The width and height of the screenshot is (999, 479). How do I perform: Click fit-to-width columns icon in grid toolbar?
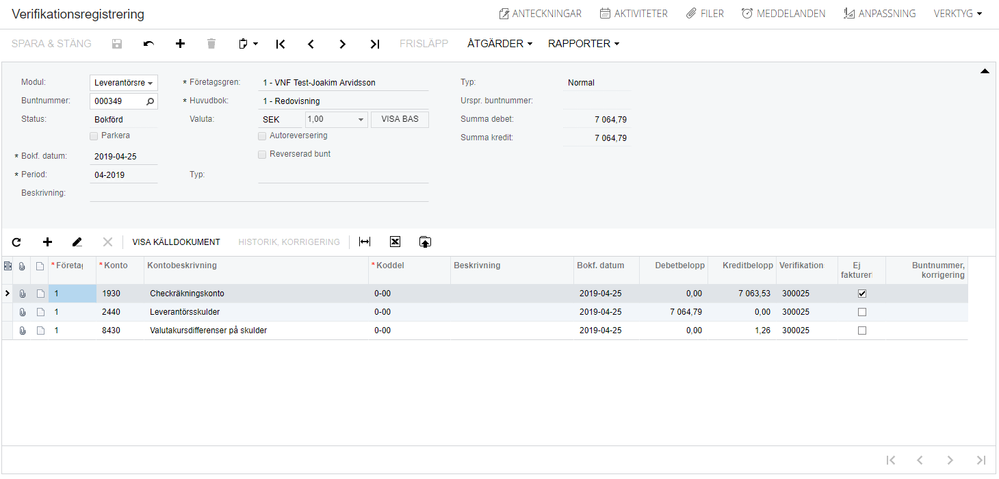pyautogui.click(x=365, y=242)
